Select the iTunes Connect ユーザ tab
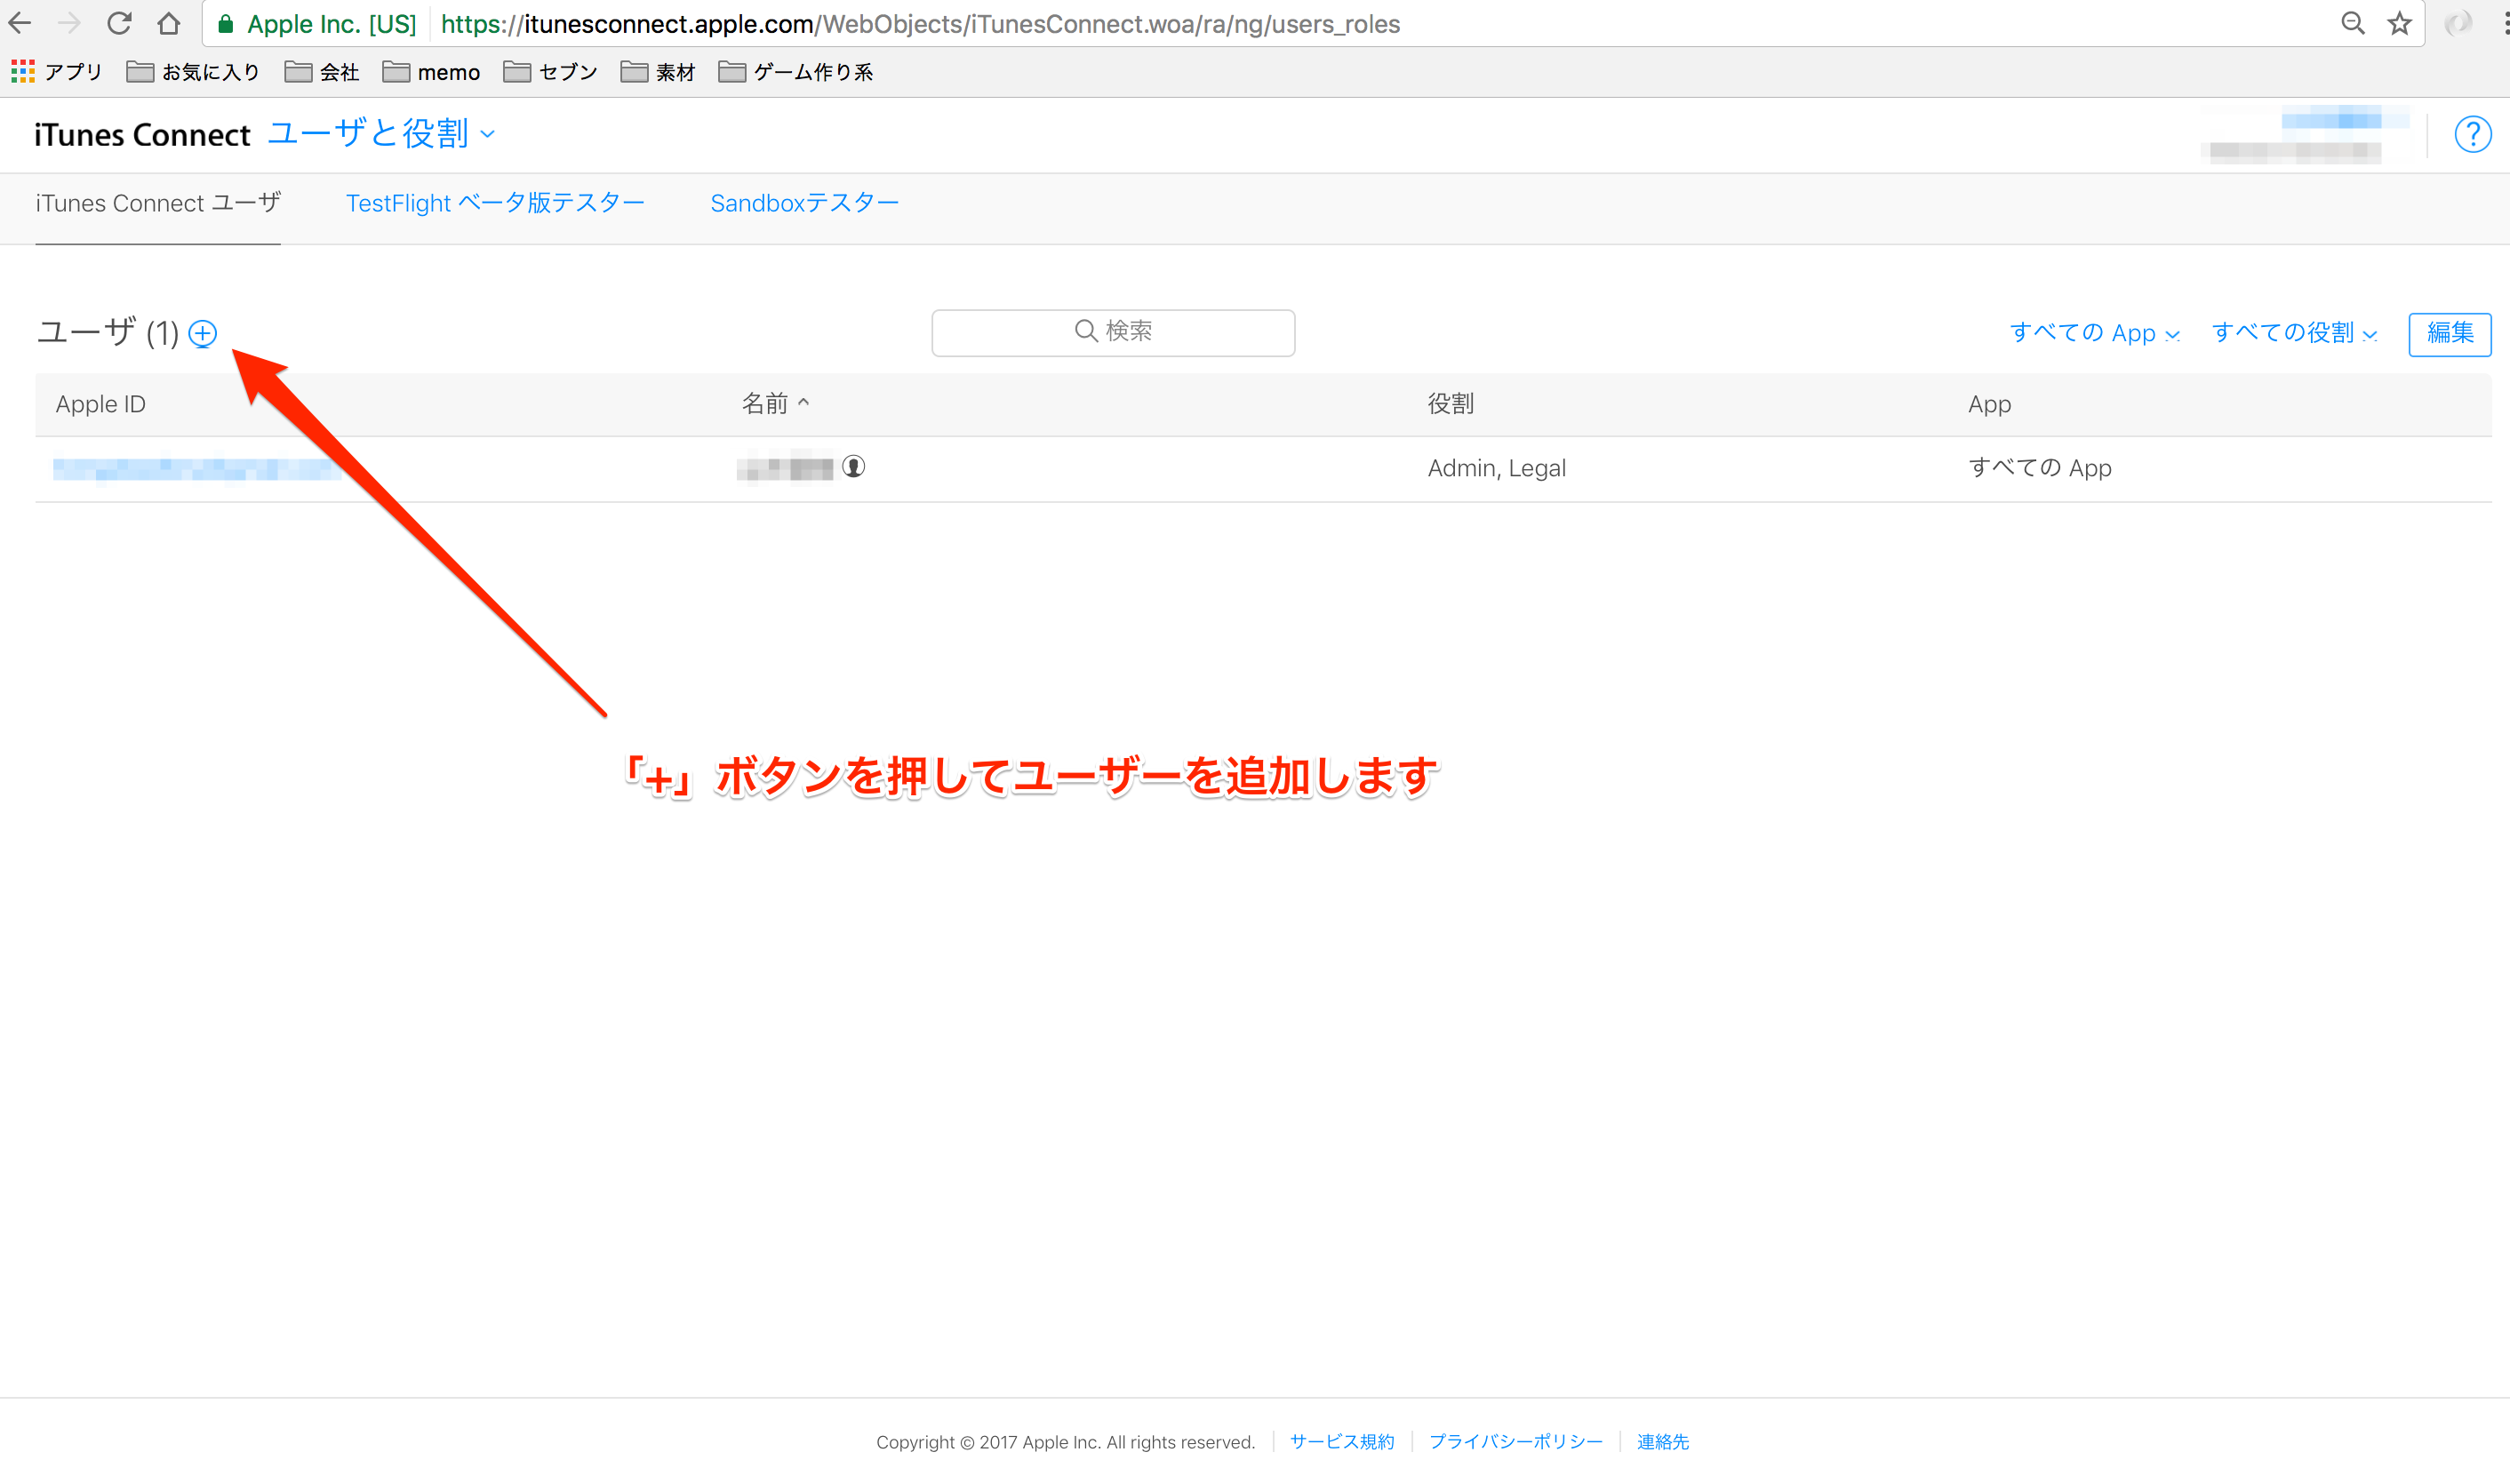 (158, 203)
